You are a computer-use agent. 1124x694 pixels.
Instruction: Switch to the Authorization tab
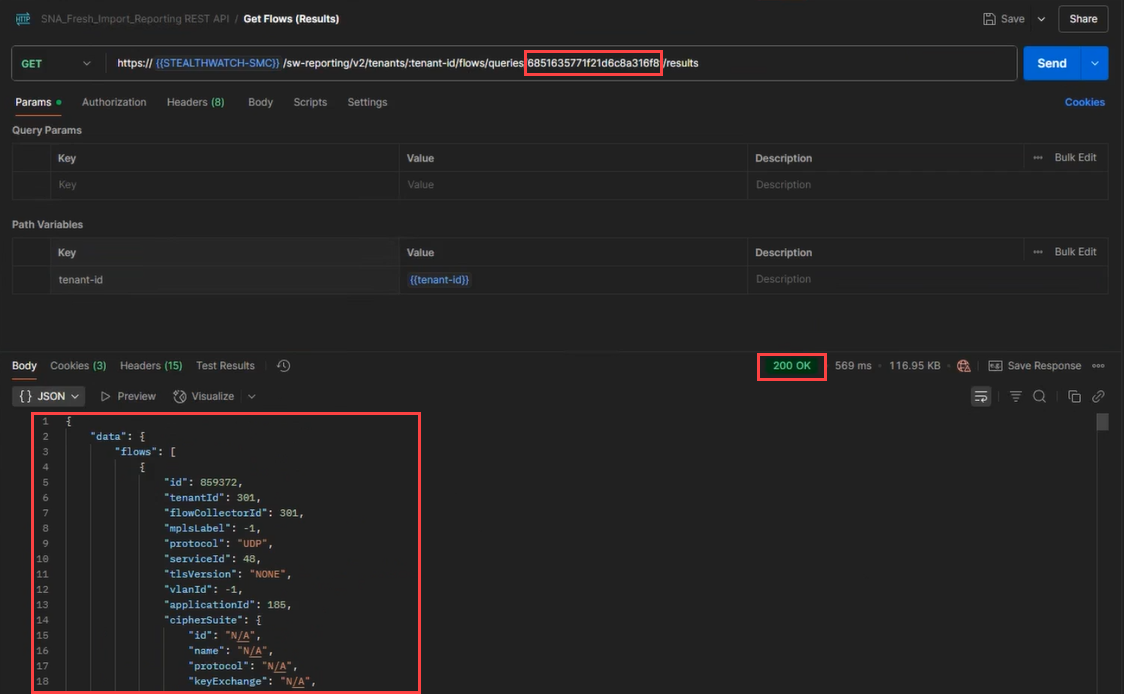coord(114,102)
